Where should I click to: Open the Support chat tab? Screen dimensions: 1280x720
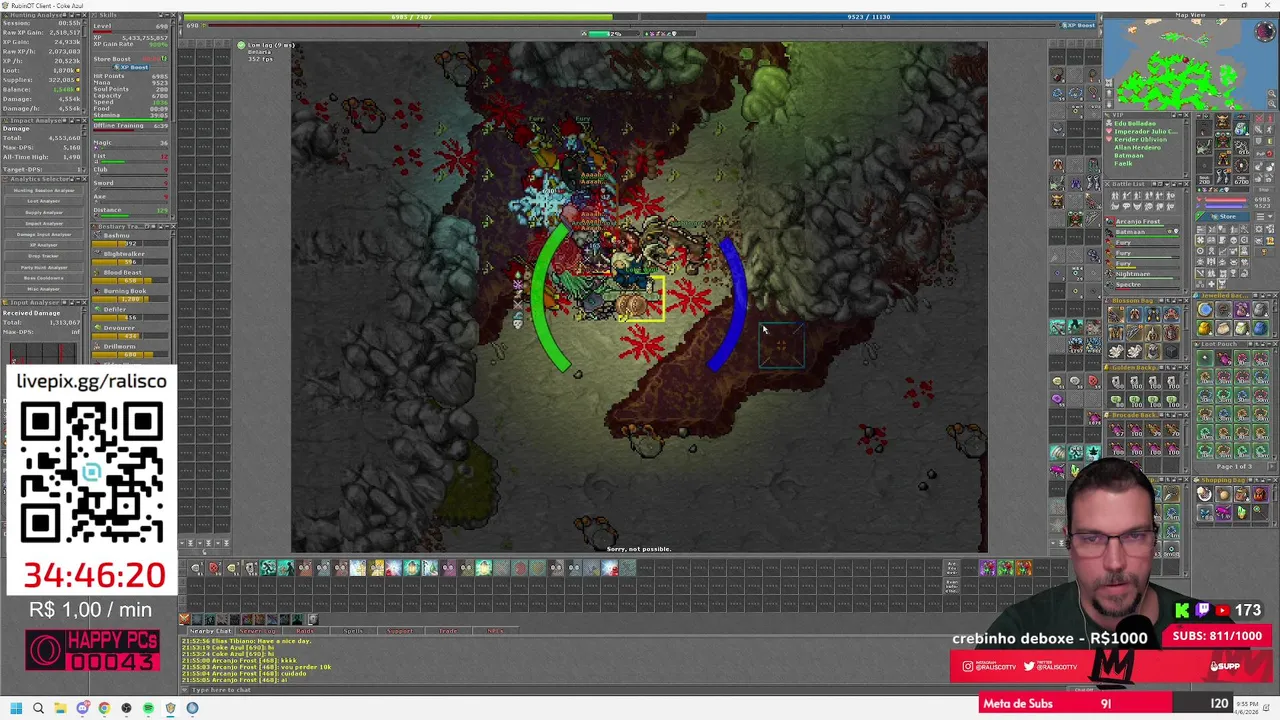(x=400, y=631)
